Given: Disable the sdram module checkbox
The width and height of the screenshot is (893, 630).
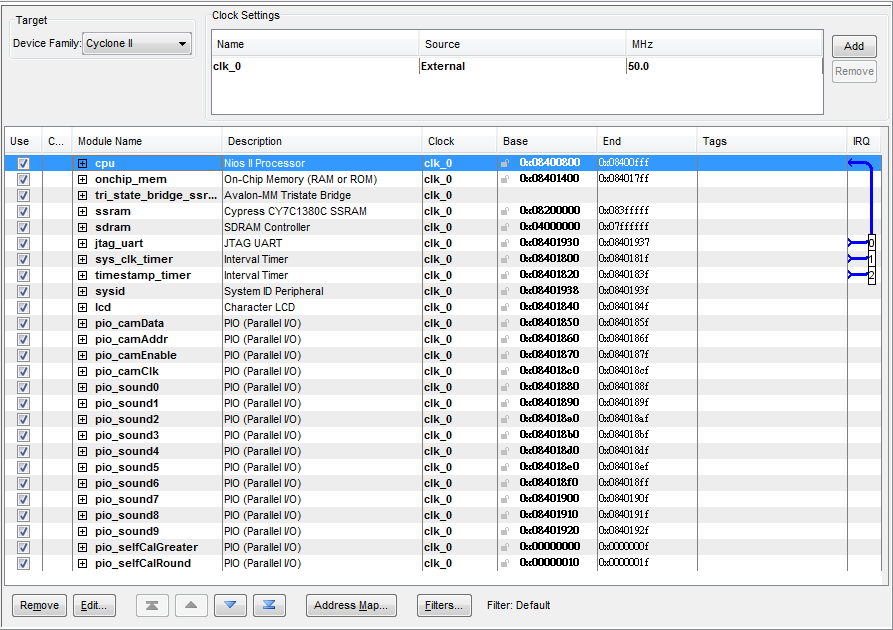Looking at the screenshot, I should [x=23, y=227].
